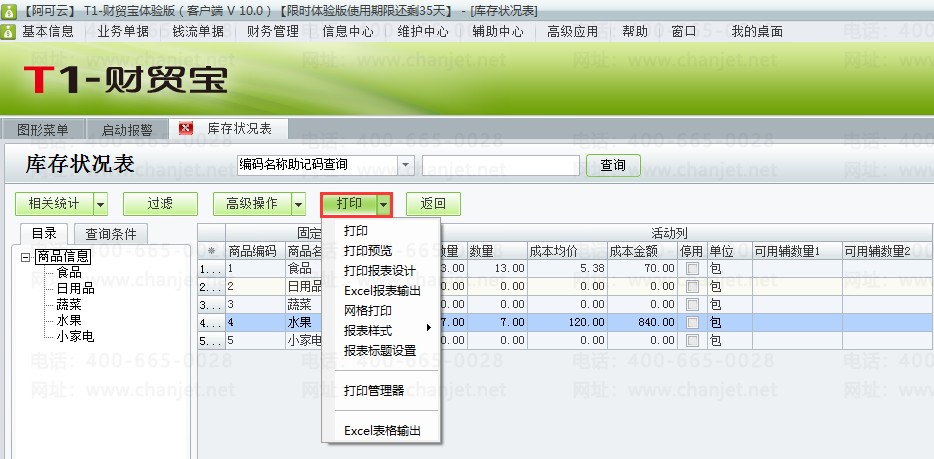Toggle 停用 checkbox in the 日用品 row
The image size is (934, 459).
click(x=692, y=287)
